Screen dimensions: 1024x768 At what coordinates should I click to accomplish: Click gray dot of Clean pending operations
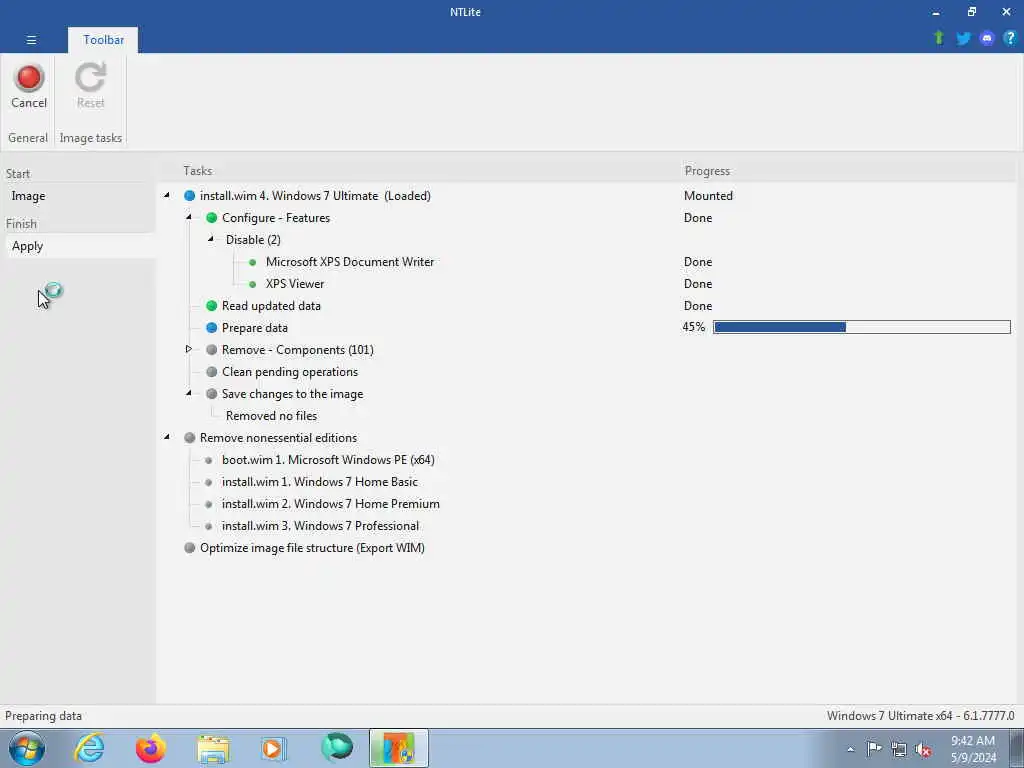point(212,372)
